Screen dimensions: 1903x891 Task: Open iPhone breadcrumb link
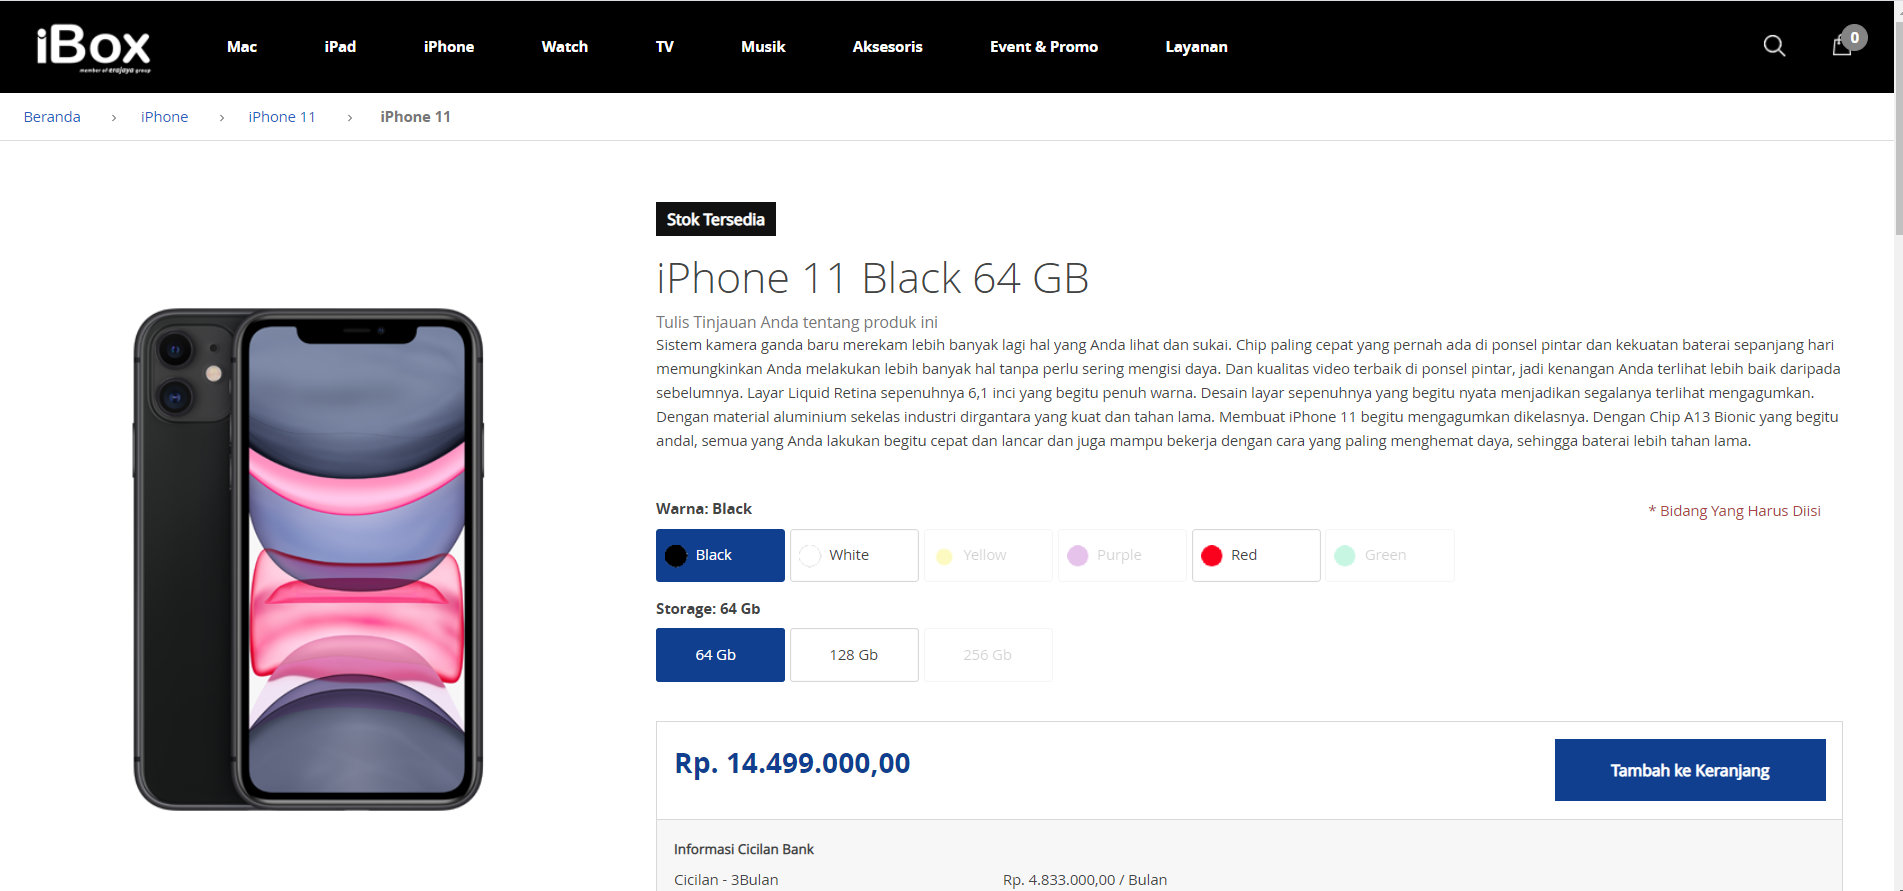coord(165,117)
